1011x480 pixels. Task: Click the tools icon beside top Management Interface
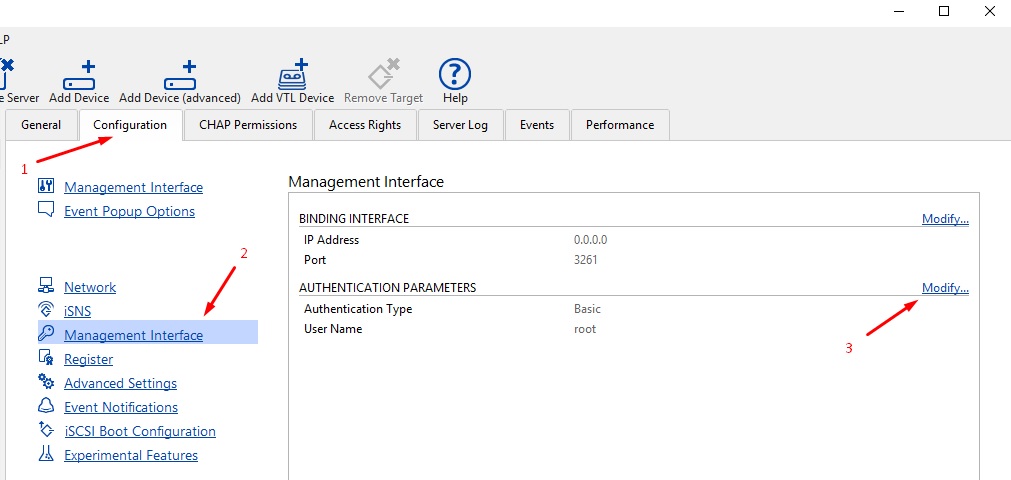[x=46, y=186]
